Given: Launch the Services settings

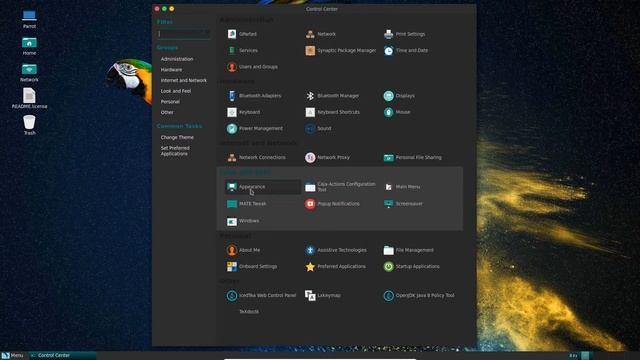Looking at the screenshot, I should [242, 50].
